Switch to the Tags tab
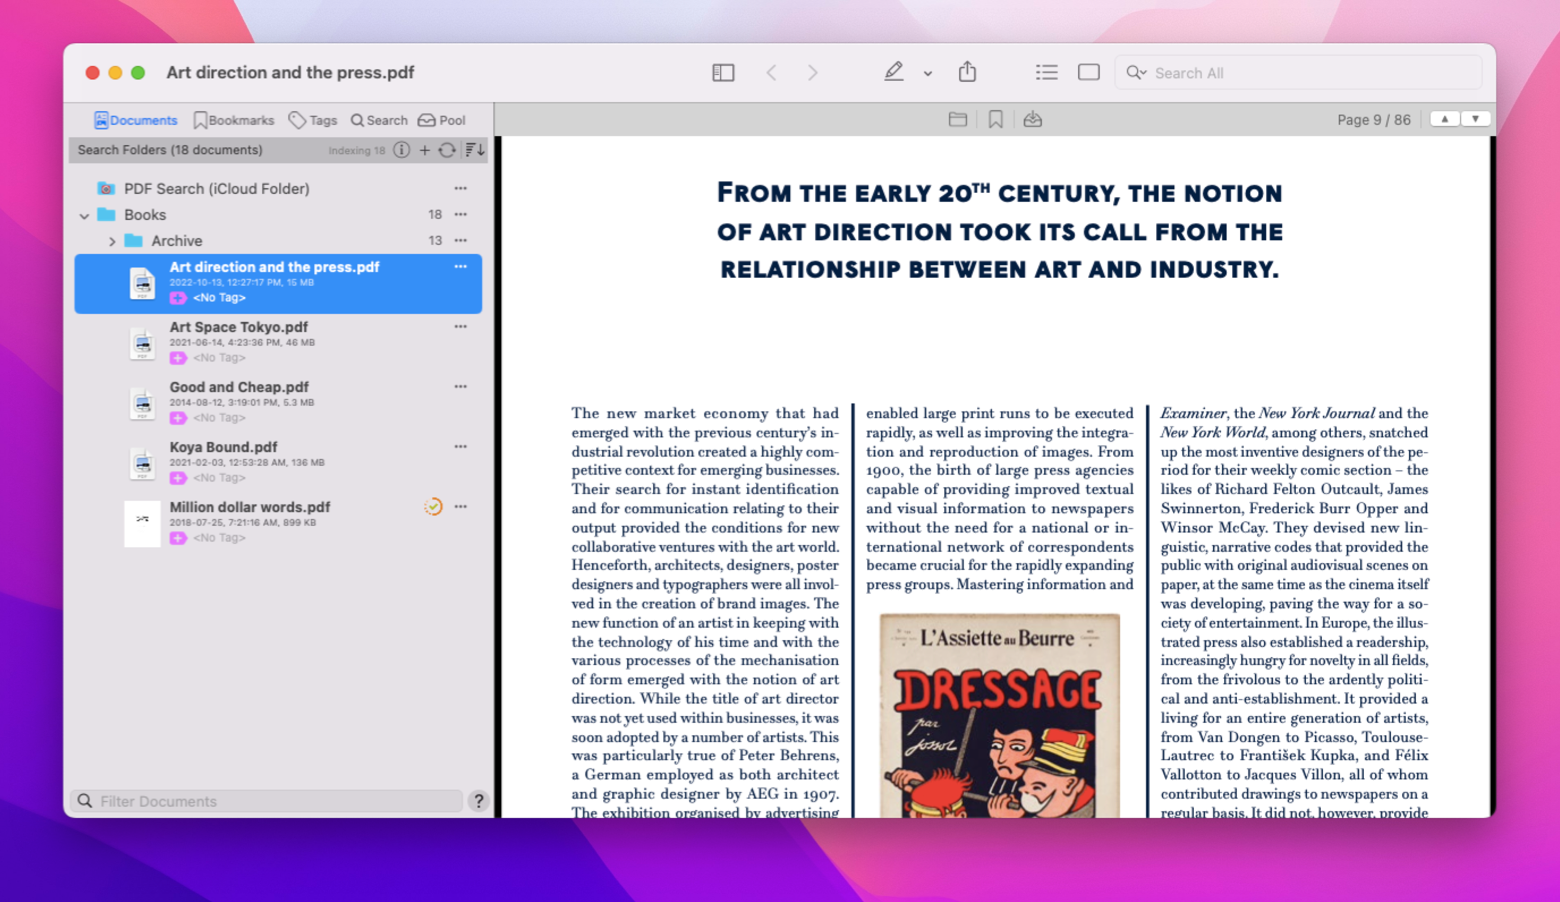This screenshot has width=1560, height=902. click(313, 120)
